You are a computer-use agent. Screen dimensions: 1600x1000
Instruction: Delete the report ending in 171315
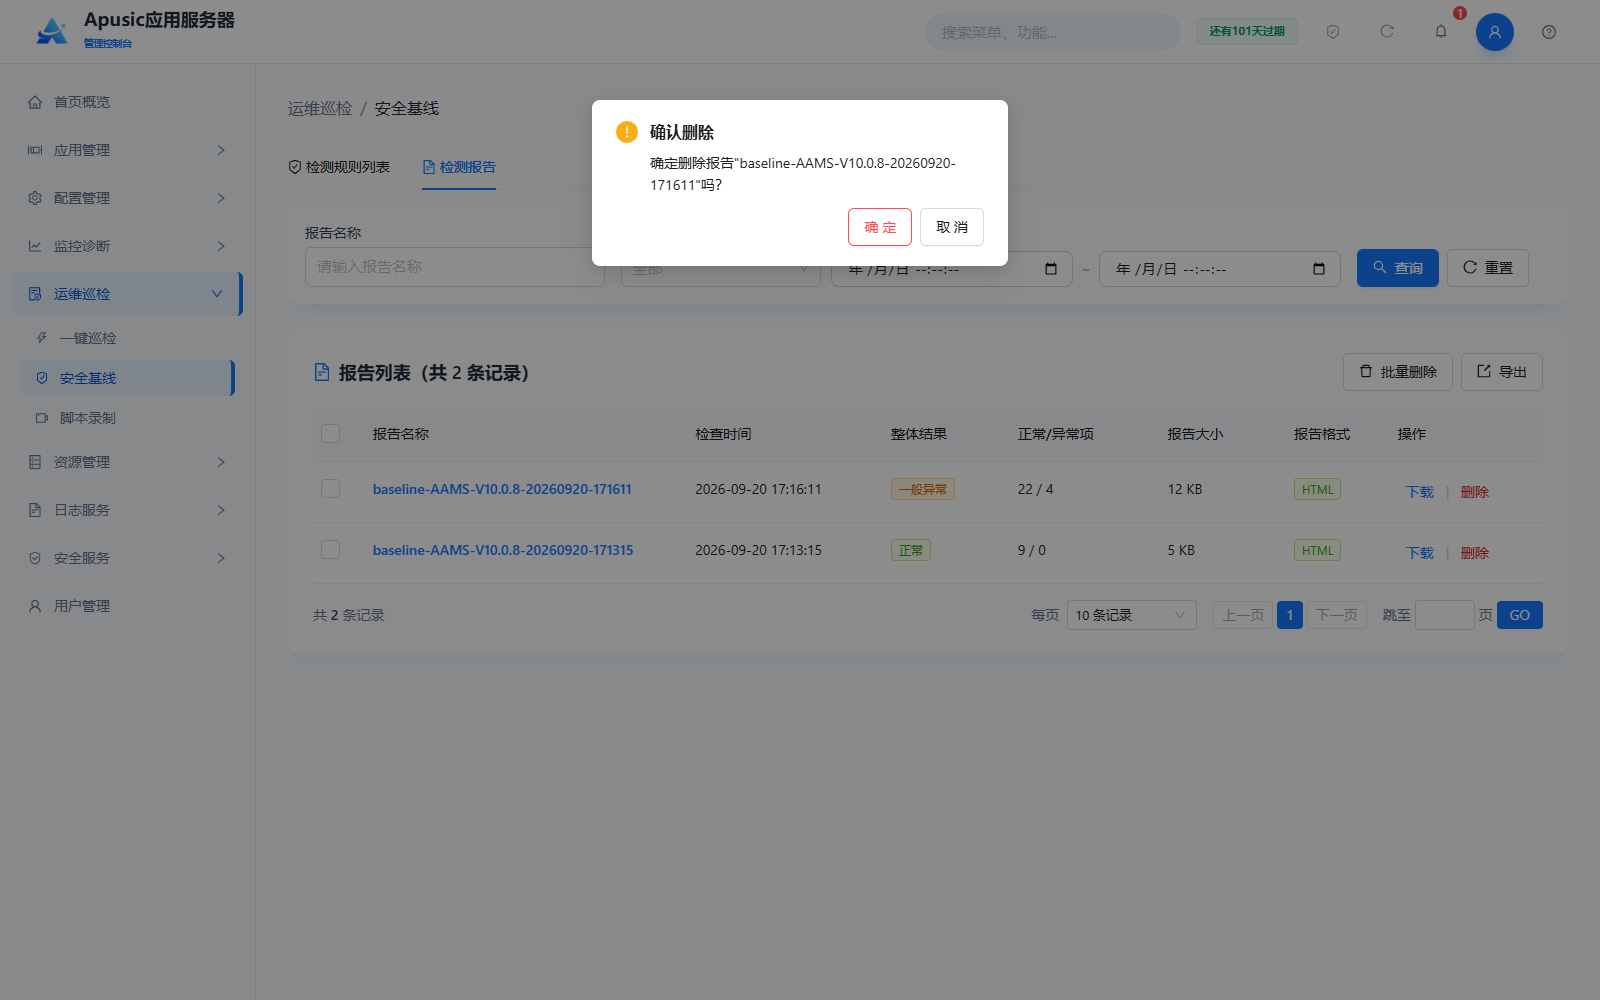[x=1475, y=553]
